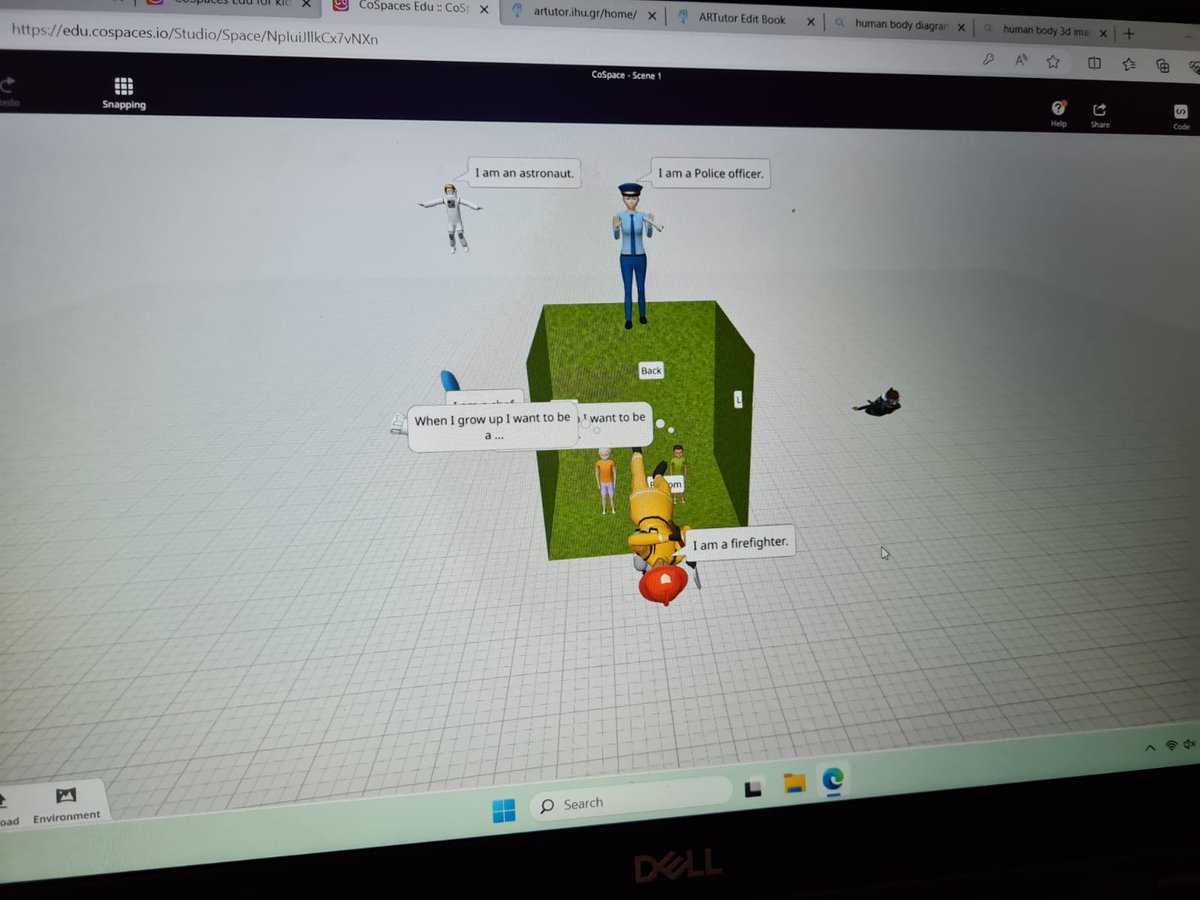Screen dimensions: 1200x900
Task: Open the Windows Start menu
Action: pos(503,810)
